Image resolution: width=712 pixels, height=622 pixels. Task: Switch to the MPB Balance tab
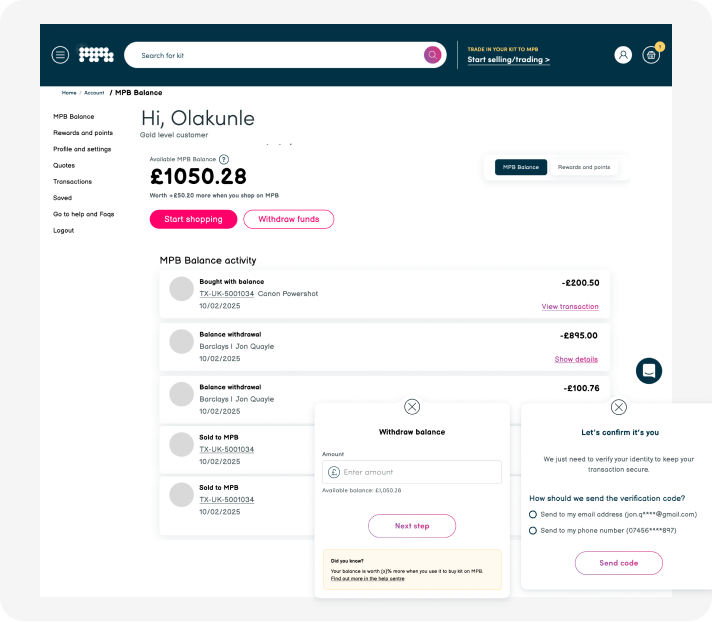coord(521,167)
